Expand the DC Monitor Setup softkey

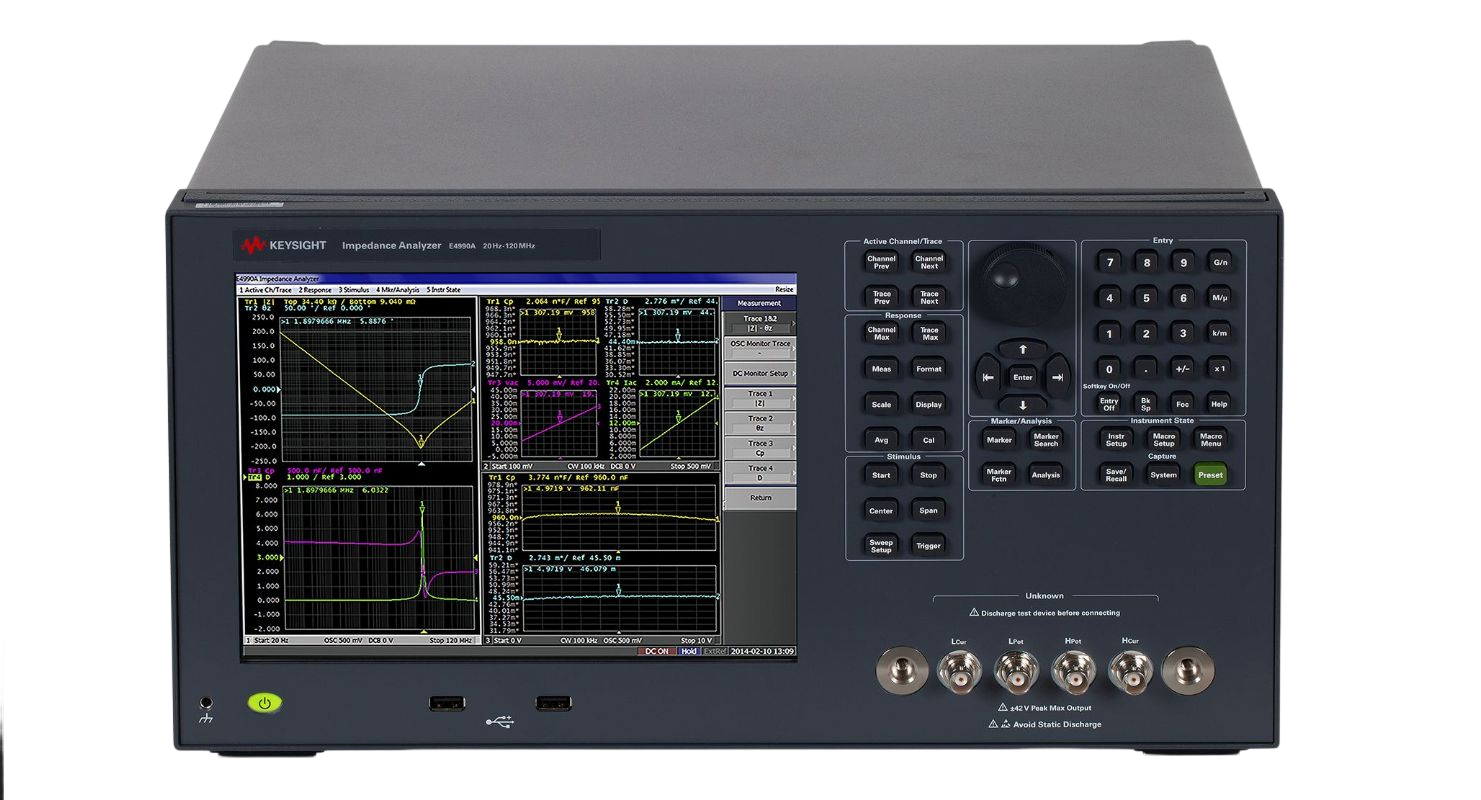pyautogui.click(x=760, y=373)
